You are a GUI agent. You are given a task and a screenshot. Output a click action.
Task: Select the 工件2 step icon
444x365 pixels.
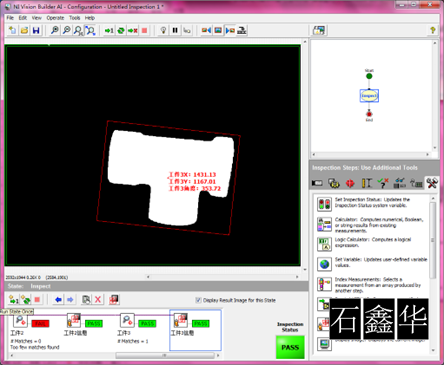[20, 321]
